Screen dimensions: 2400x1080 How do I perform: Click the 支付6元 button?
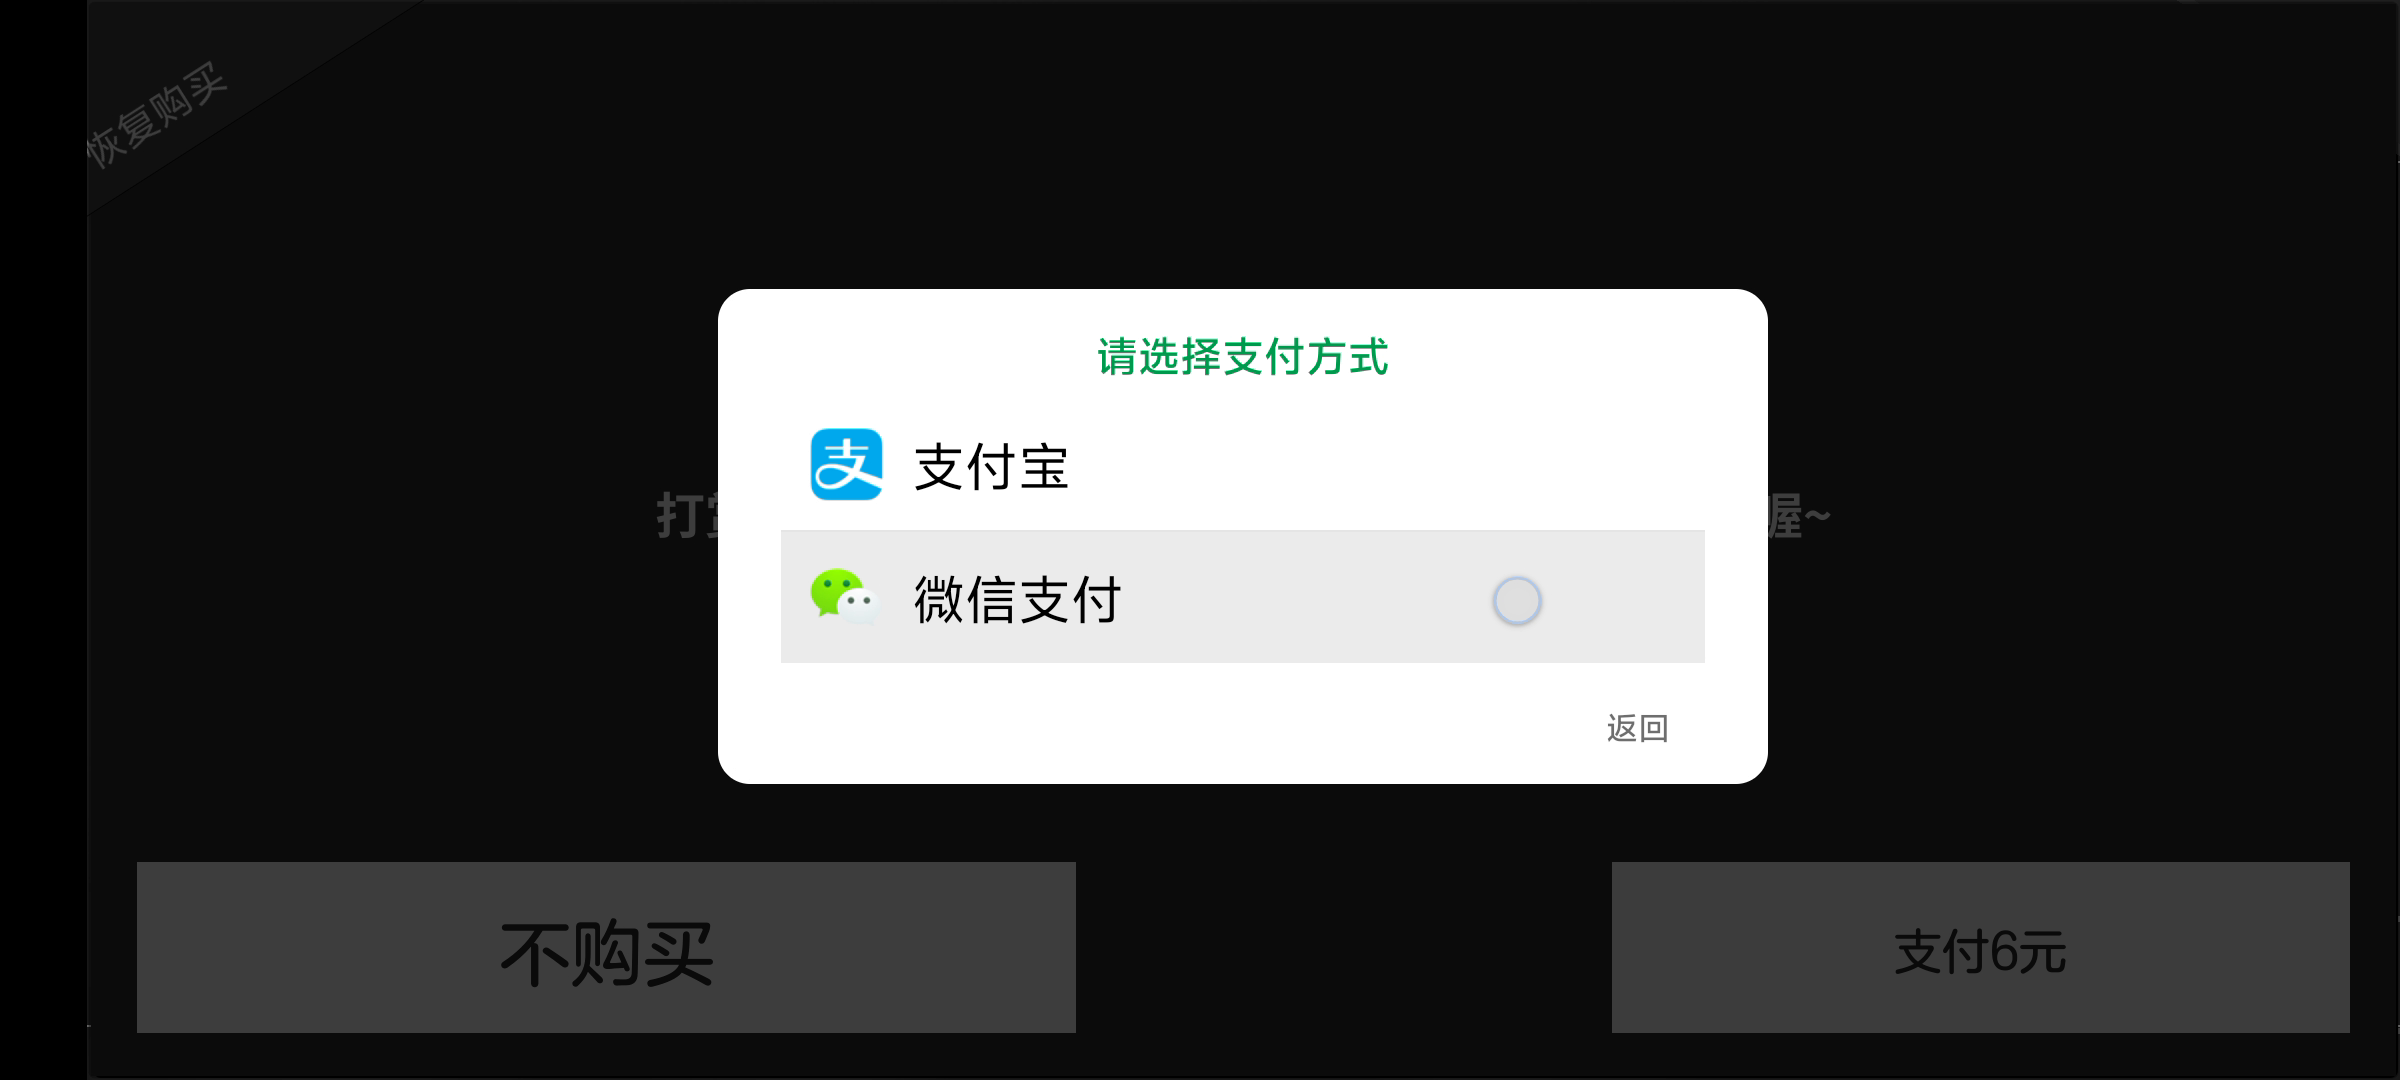click(x=1980, y=947)
